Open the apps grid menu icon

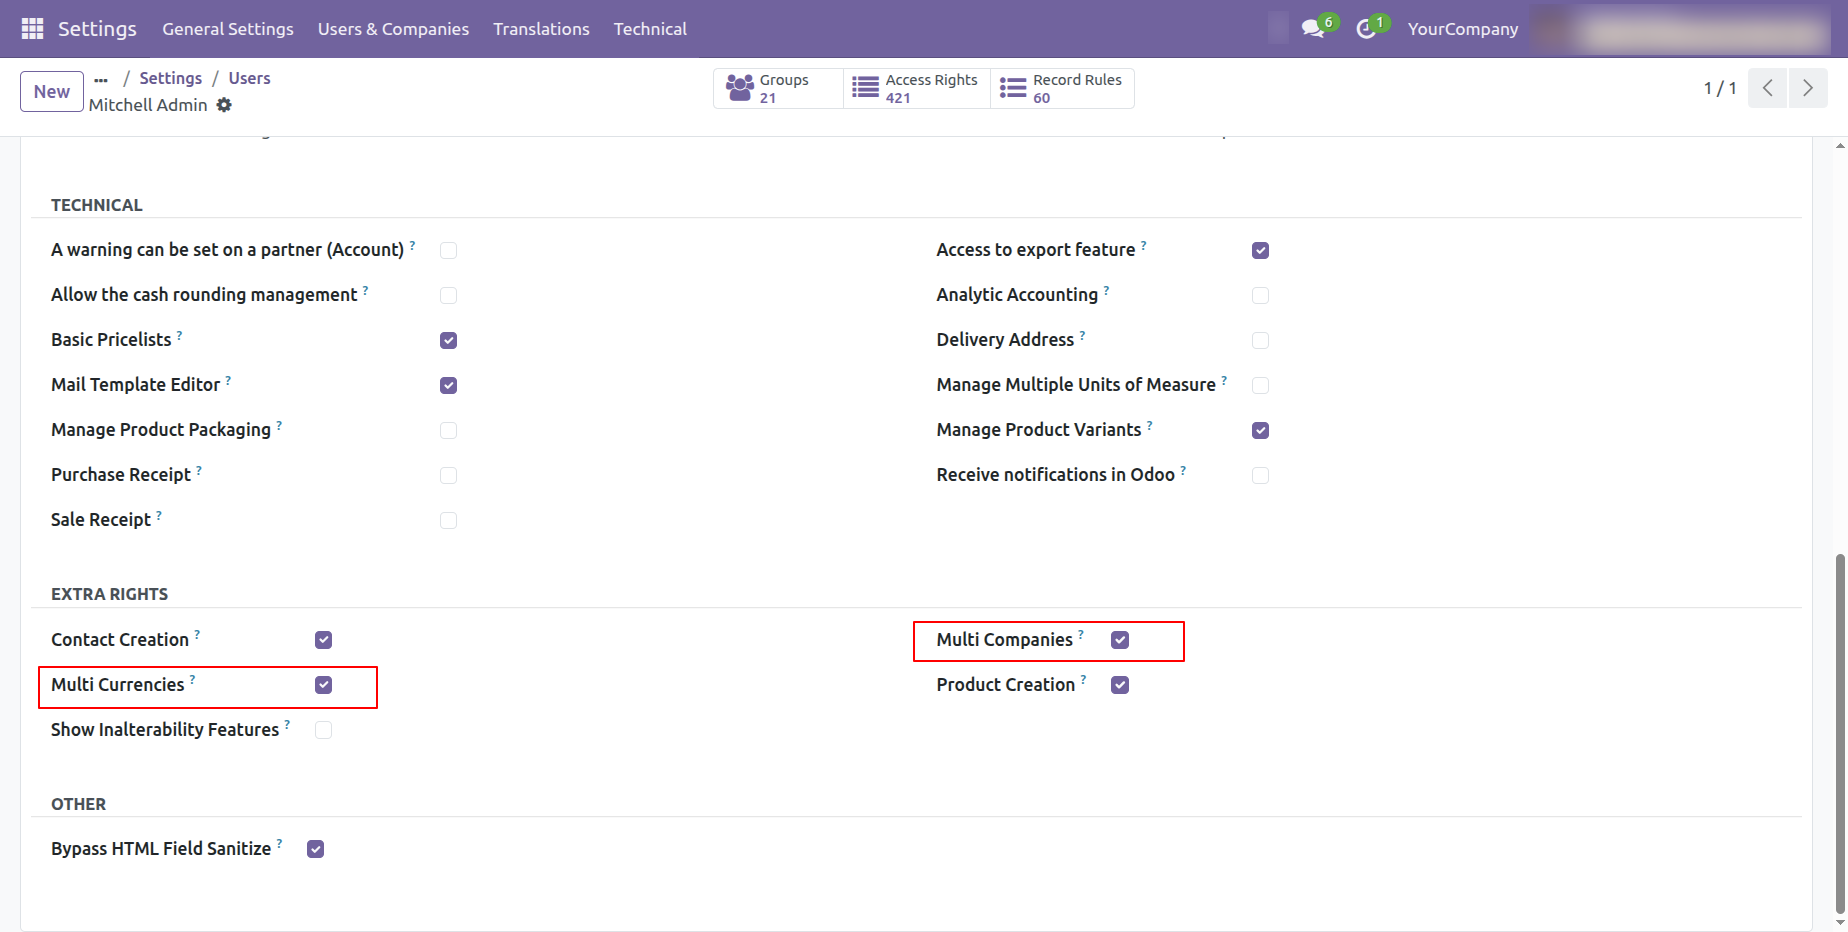coord(32,29)
